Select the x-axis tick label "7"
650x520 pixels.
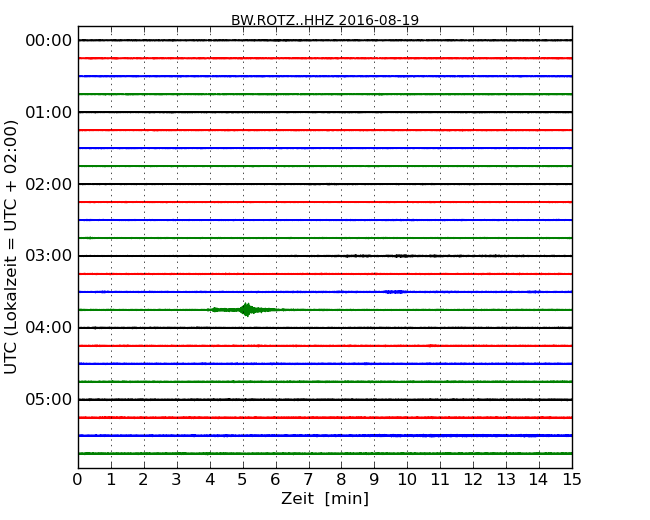point(308,480)
